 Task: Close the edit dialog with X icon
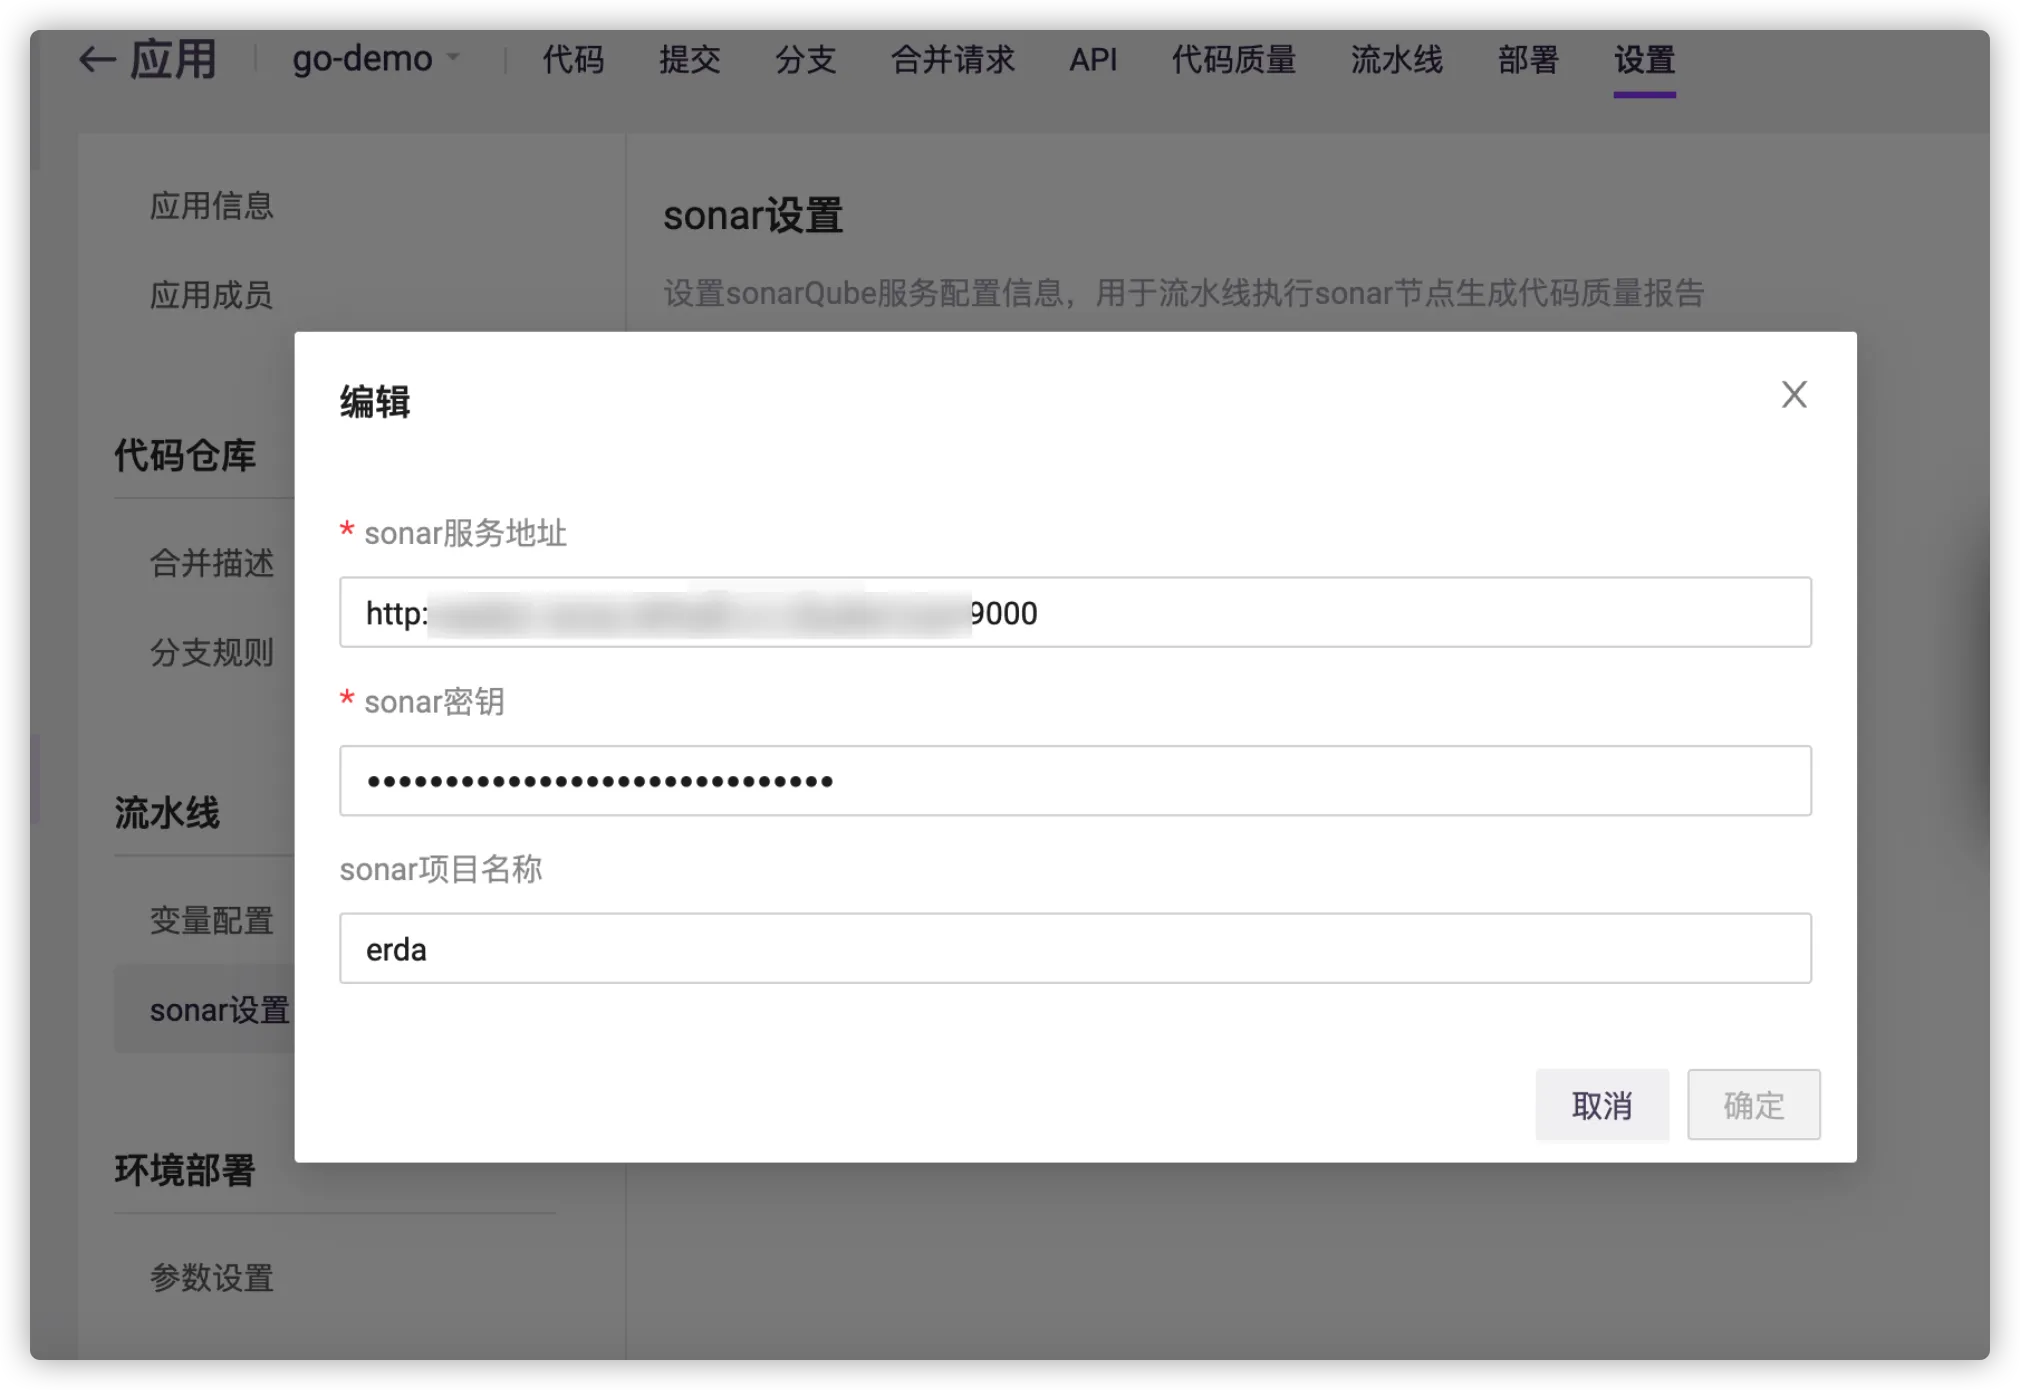[x=1794, y=394]
